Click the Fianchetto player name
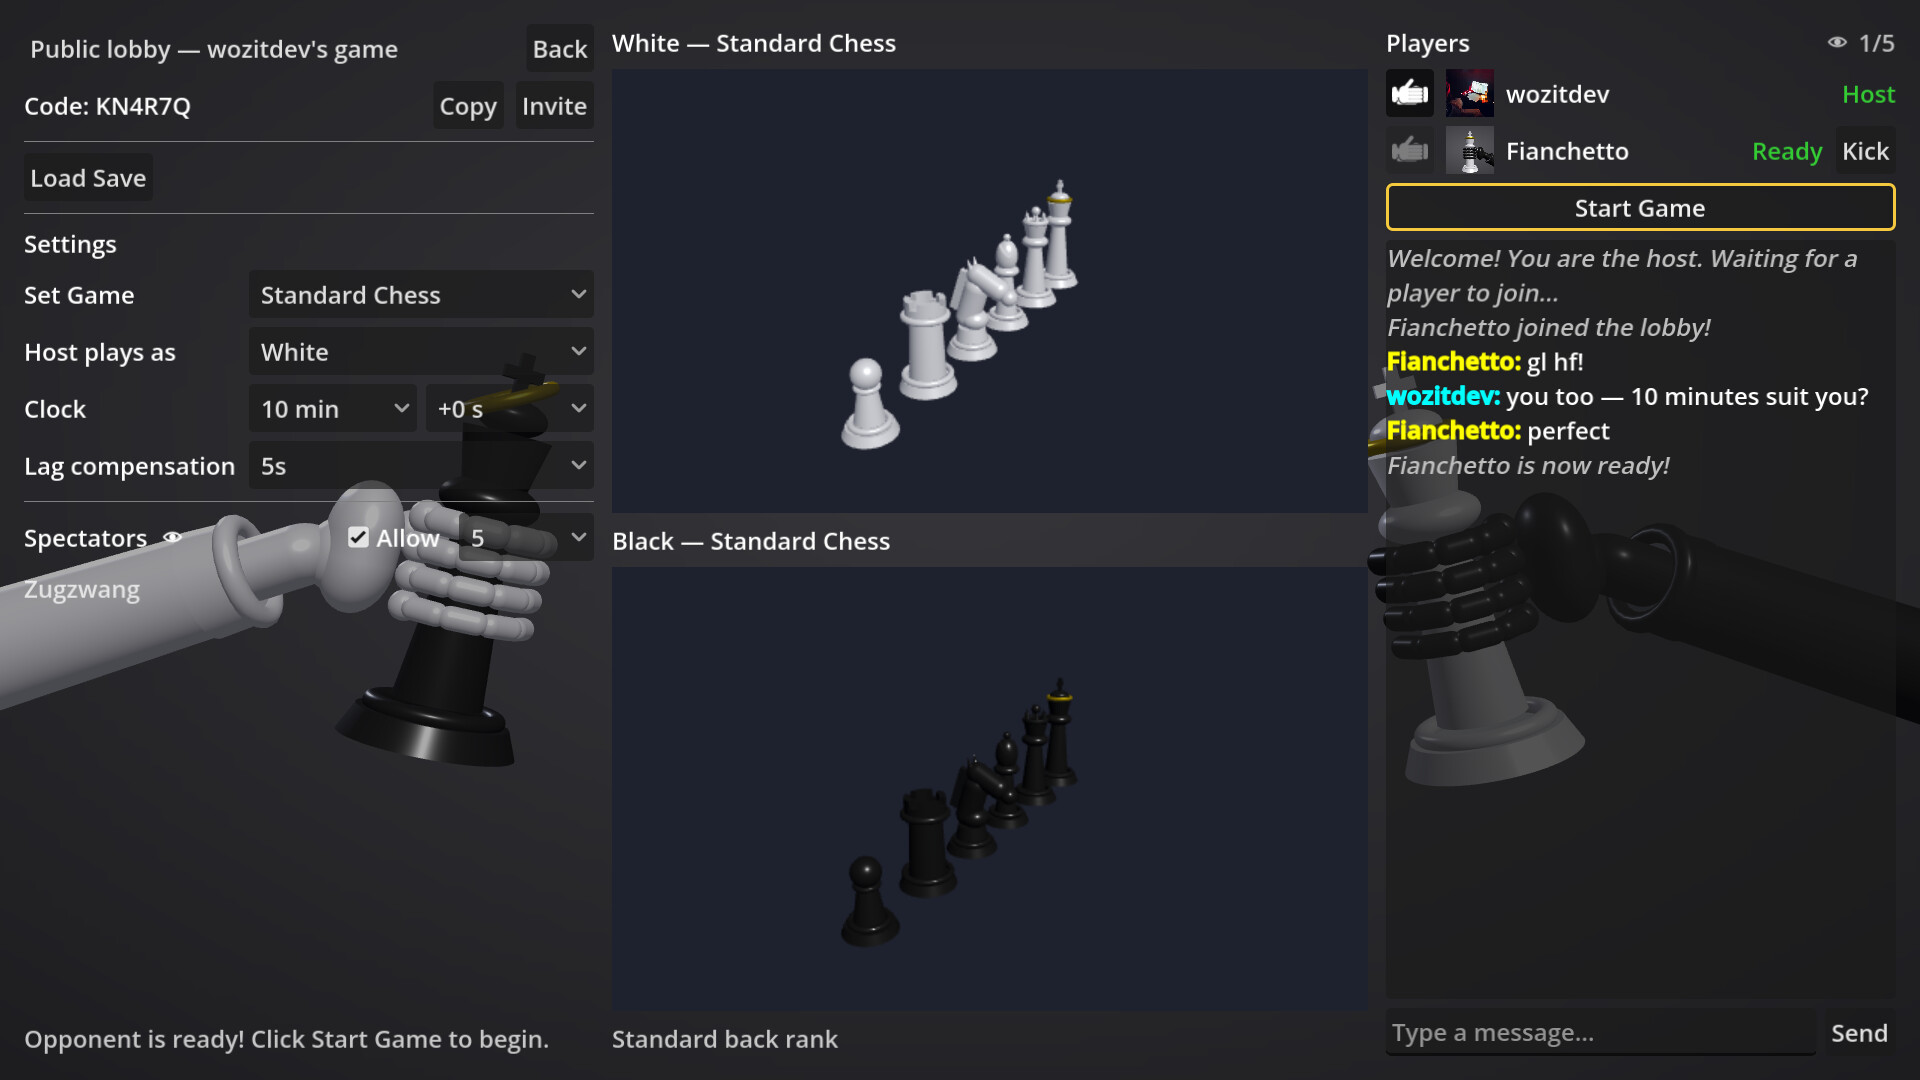The image size is (1920, 1080). click(x=1567, y=151)
